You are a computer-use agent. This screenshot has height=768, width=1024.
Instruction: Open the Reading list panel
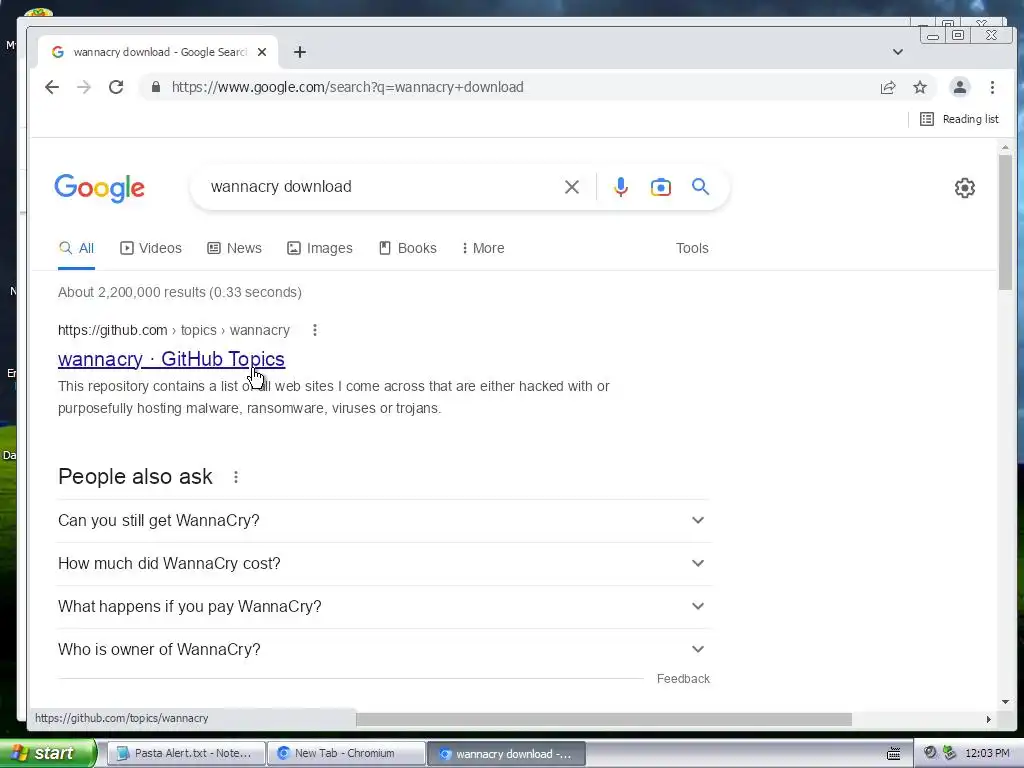point(959,119)
